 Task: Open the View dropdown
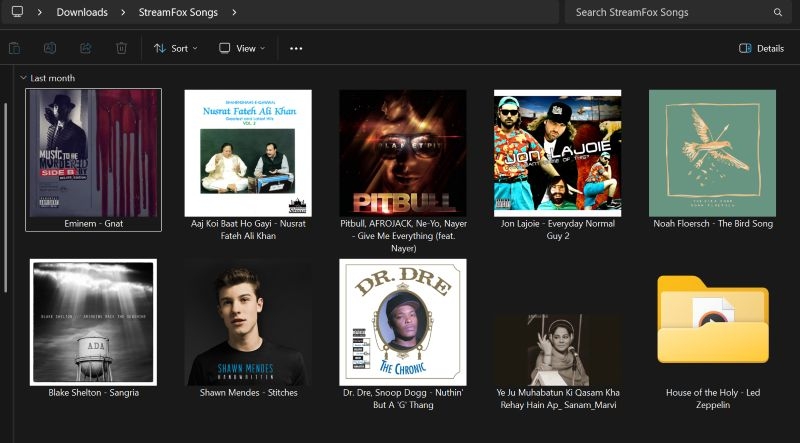tap(242, 48)
